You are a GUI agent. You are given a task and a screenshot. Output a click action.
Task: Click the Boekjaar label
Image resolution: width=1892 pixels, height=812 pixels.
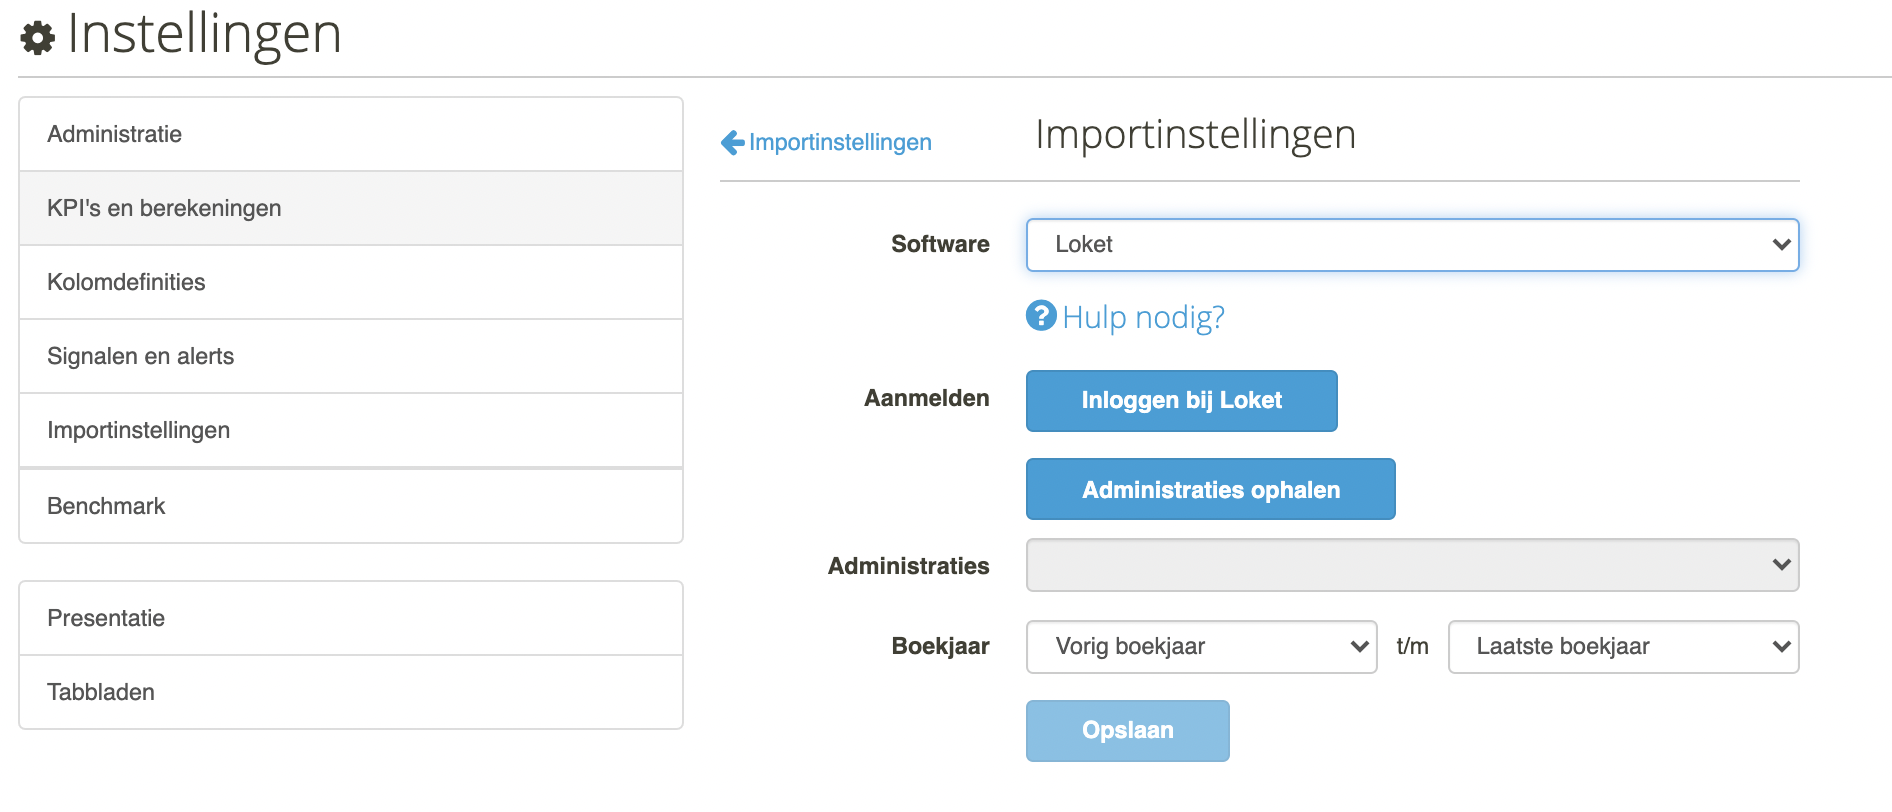click(x=940, y=646)
